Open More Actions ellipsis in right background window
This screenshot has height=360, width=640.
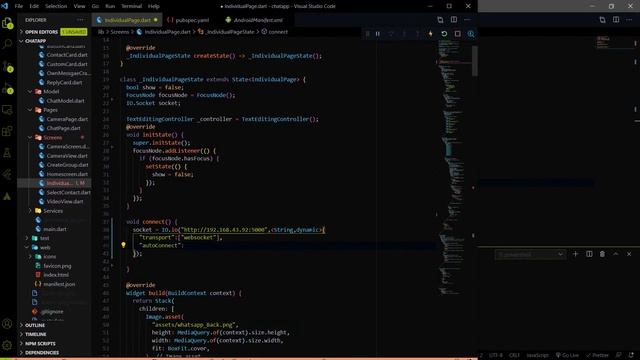click(x=629, y=20)
